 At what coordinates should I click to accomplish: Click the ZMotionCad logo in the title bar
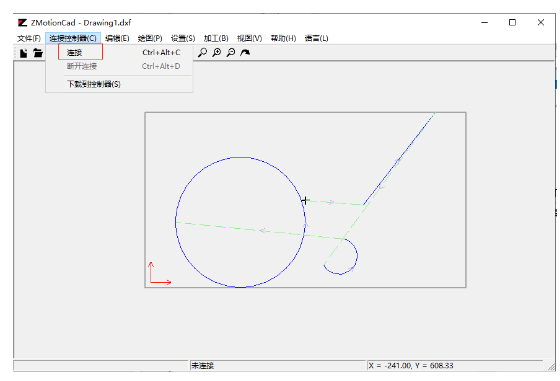[22, 23]
